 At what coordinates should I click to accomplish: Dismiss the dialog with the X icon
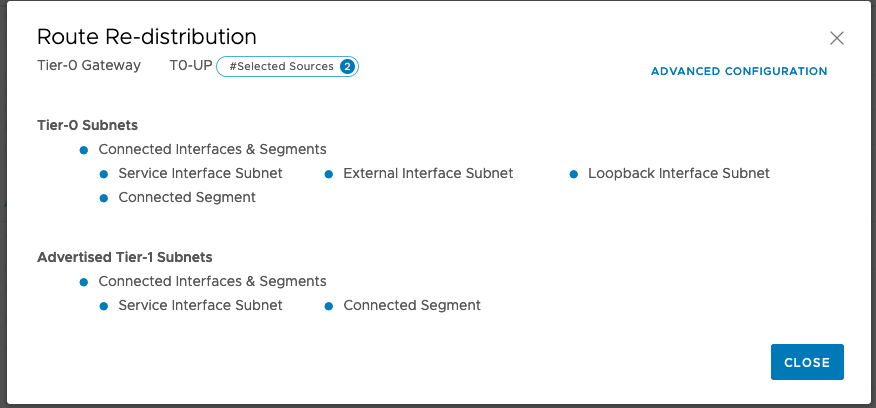pyautogui.click(x=837, y=39)
